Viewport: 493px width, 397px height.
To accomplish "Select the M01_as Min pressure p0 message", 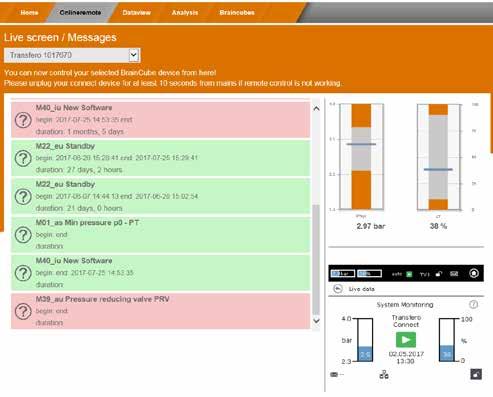I will (x=161, y=234).
